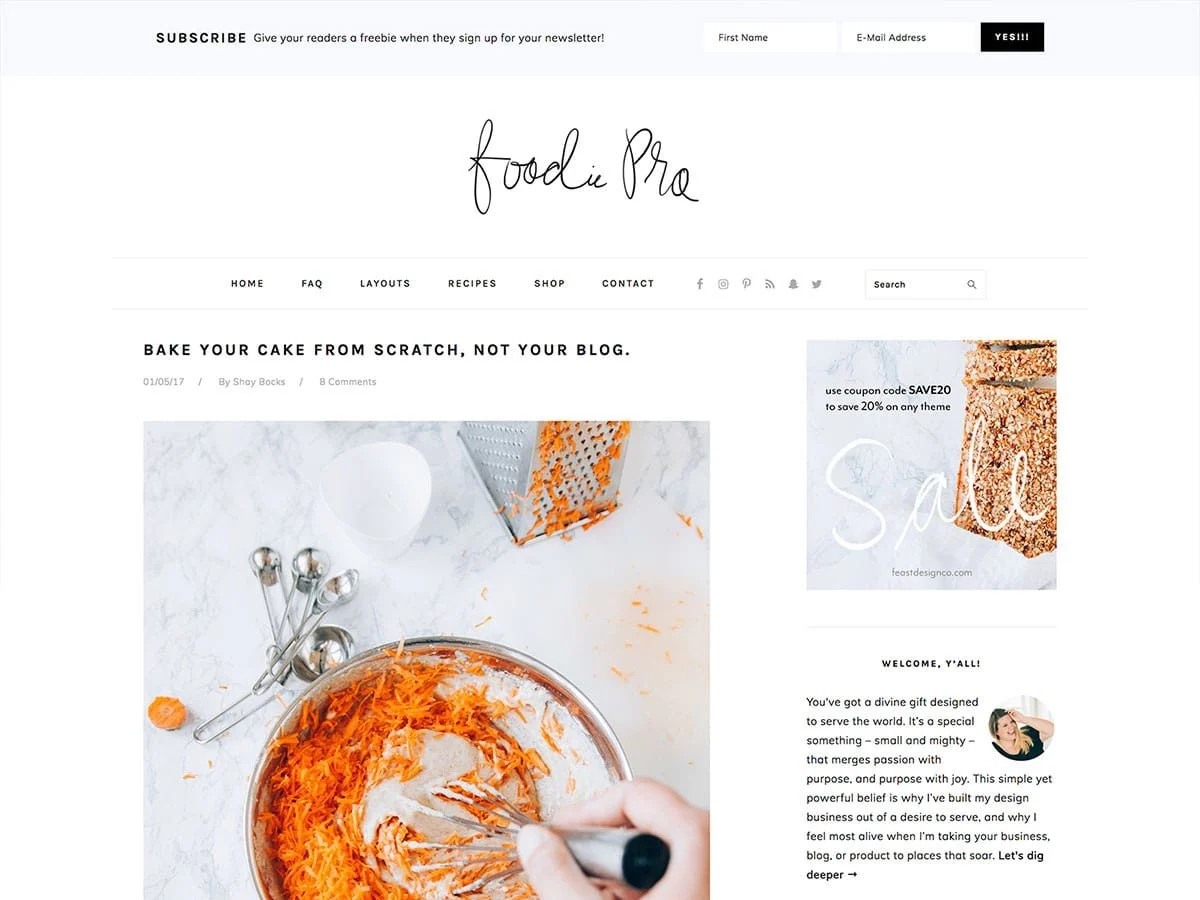
Task: Click the magnifying glass search icon
Action: 971,285
